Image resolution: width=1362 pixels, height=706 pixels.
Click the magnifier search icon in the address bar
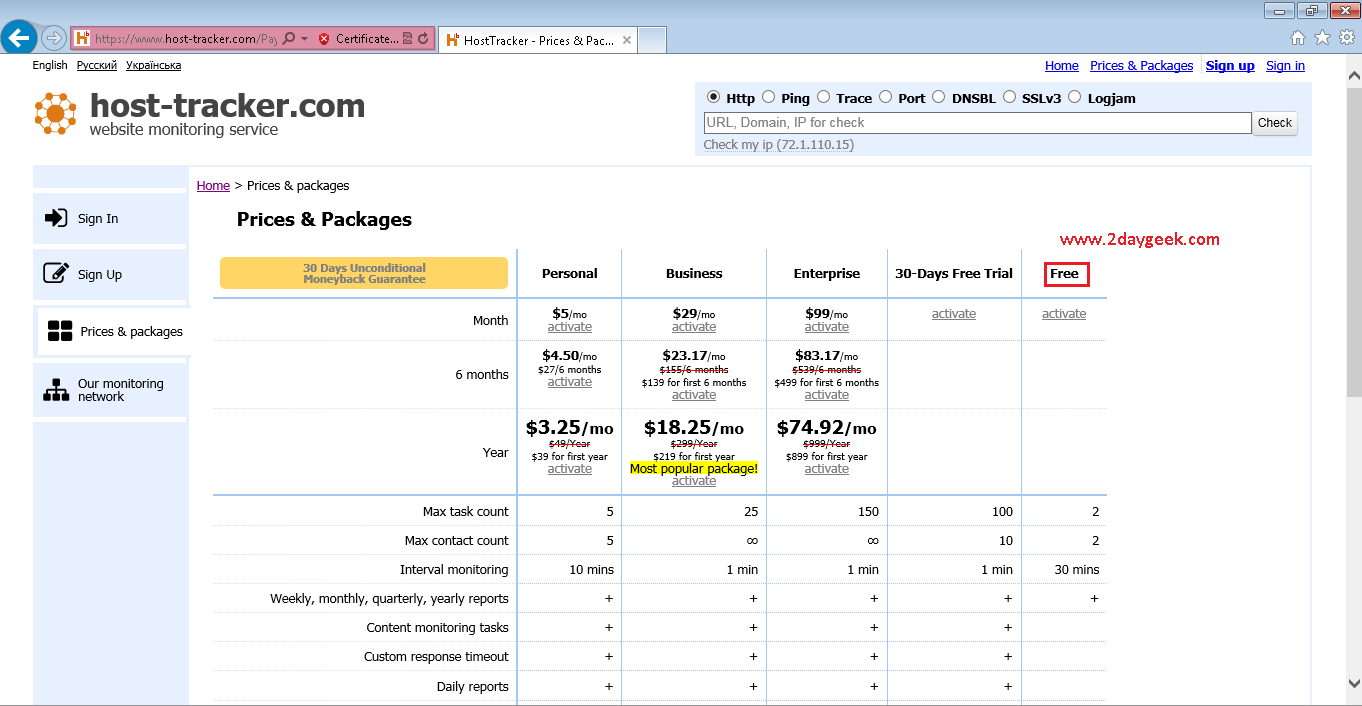(x=289, y=39)
